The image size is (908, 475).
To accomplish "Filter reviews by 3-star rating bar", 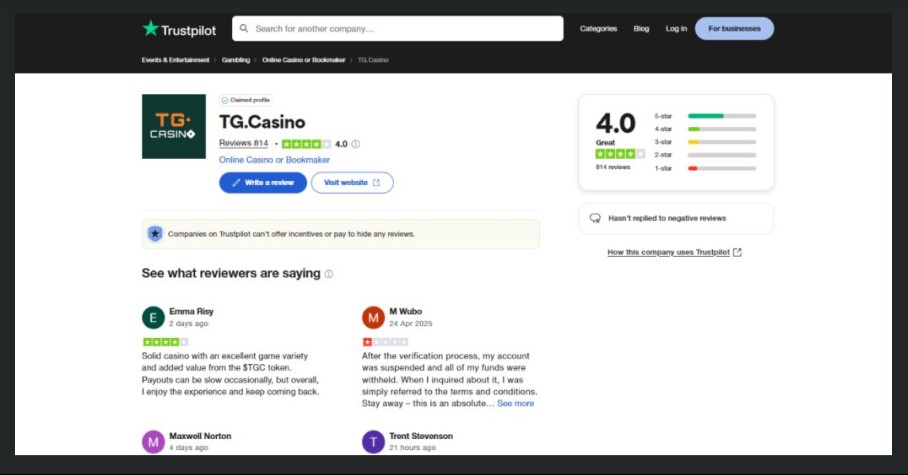I will (x=721, y=142).
